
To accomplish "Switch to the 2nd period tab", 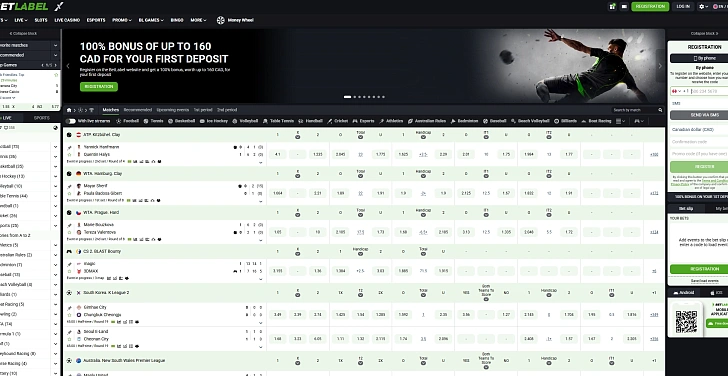I will coord(227,110).
